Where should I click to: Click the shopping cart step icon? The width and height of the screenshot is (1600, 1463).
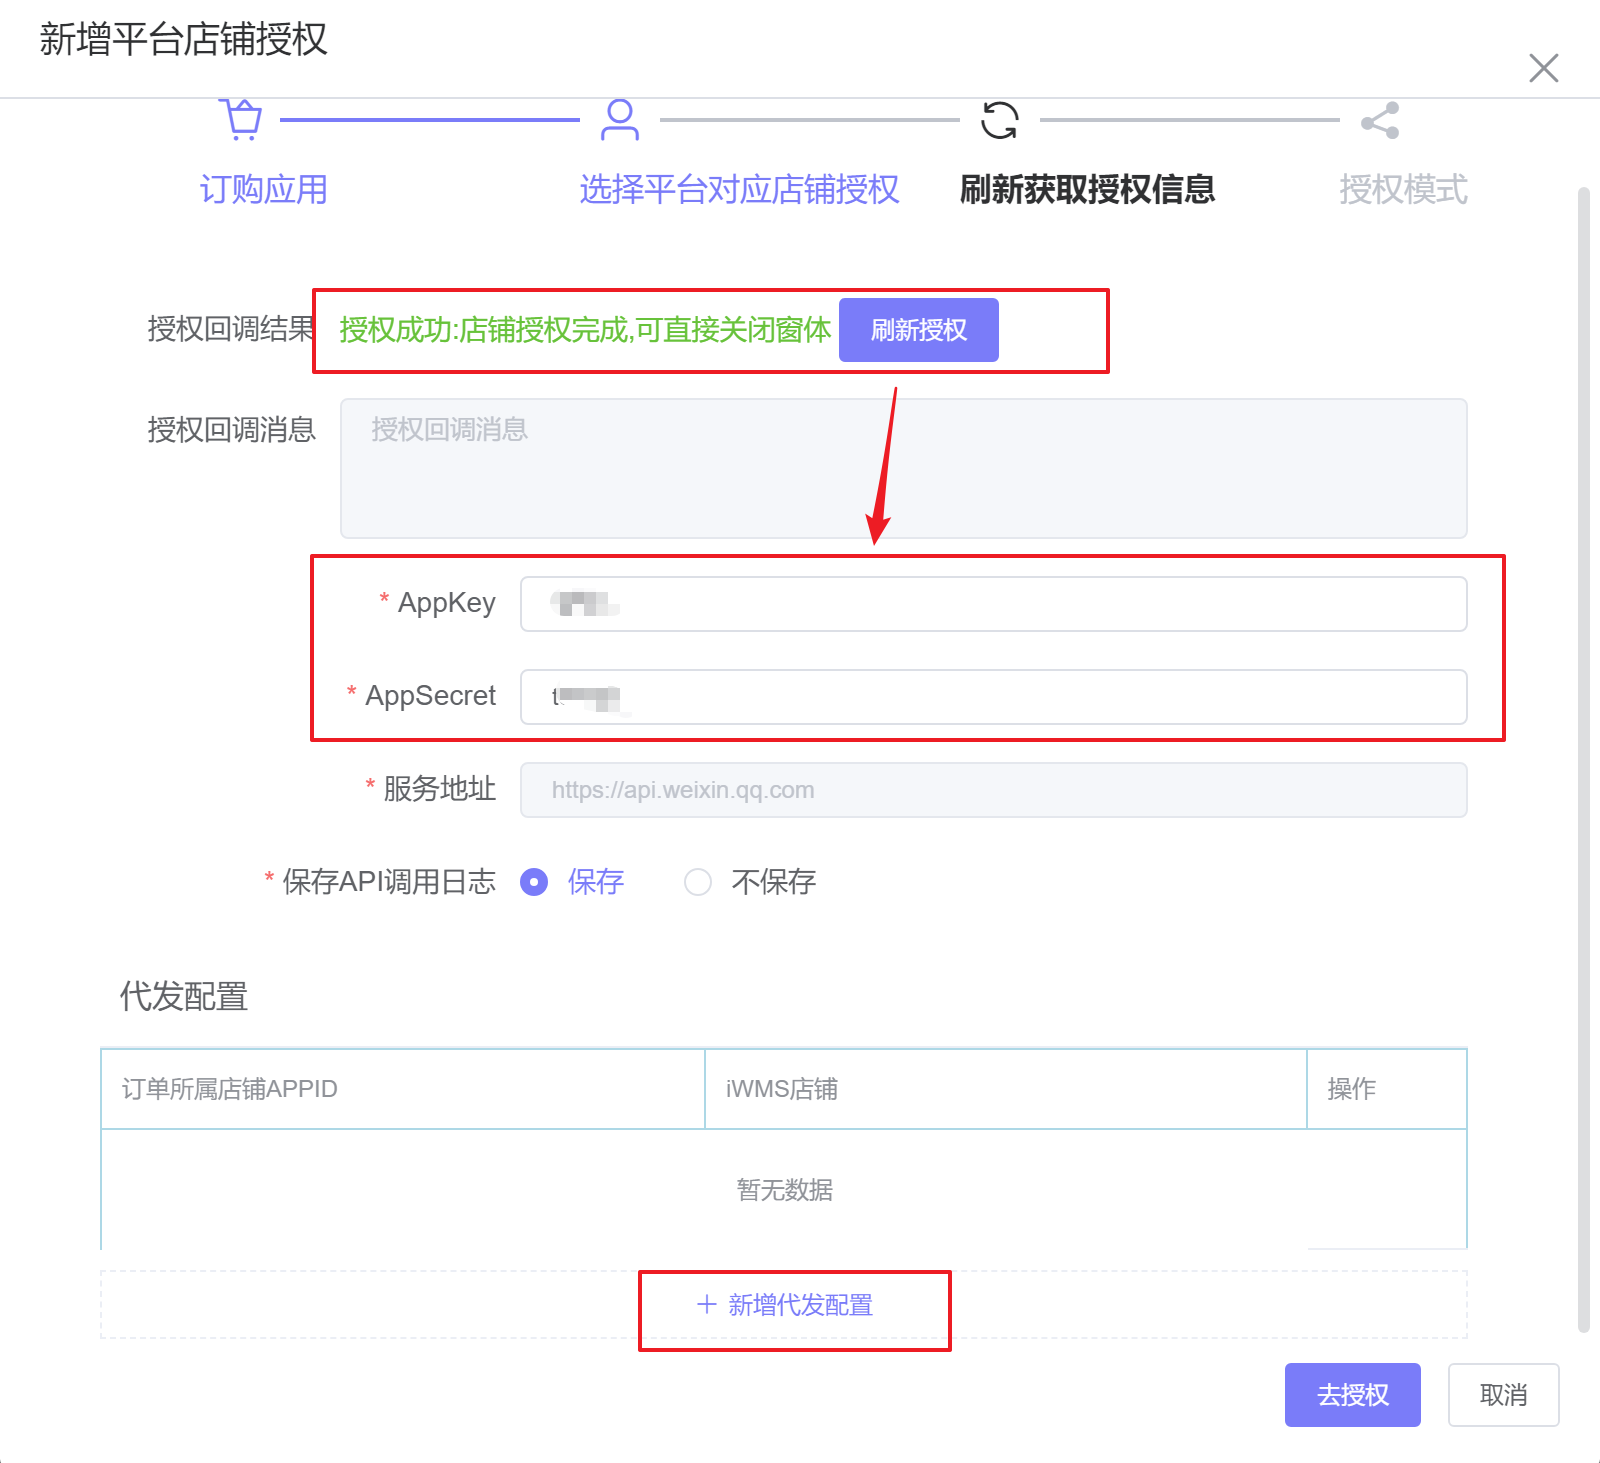tap(242, 119)
